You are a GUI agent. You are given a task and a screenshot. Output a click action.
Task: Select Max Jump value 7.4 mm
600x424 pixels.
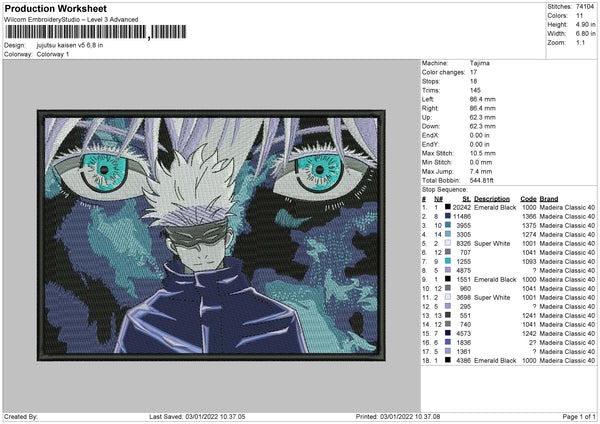coord(481,171)
